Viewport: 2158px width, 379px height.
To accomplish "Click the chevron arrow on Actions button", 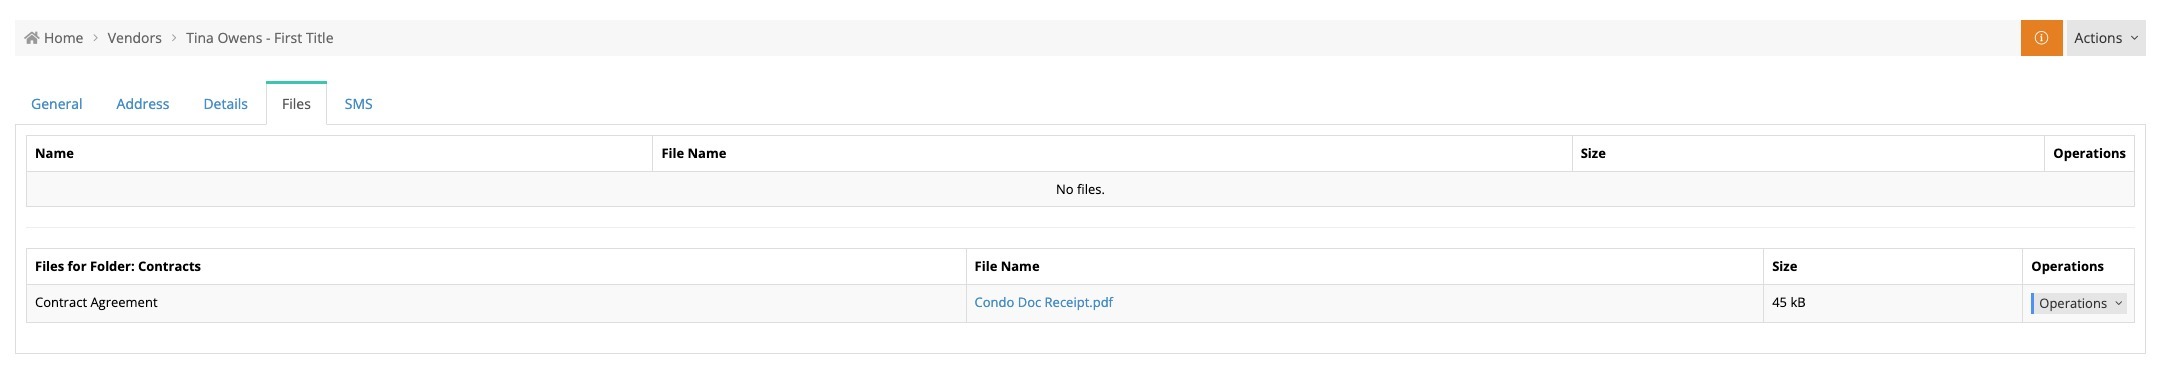I will [x=2134, y=38].
